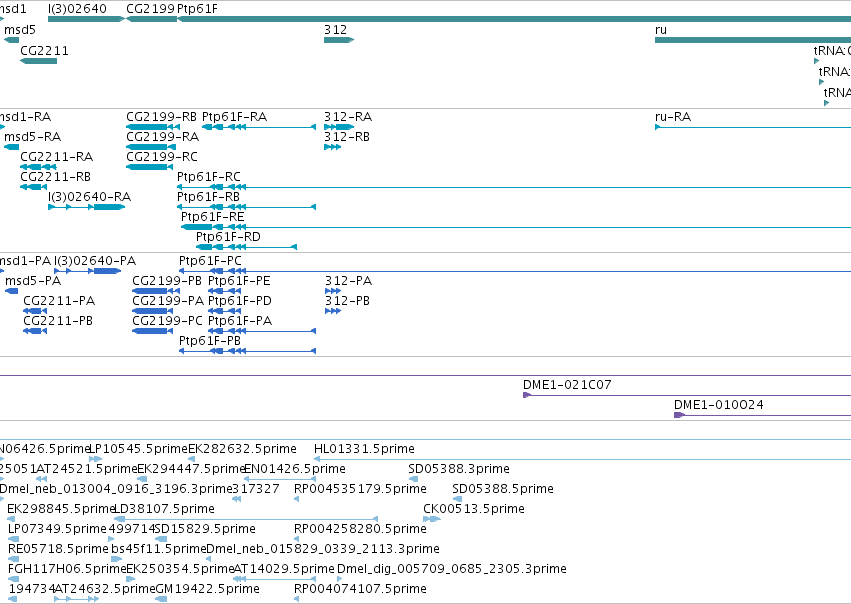Viewport: 851px width, 604px height.
Task: Open EST label RP004258280.5prime
Action: (360, 530)
